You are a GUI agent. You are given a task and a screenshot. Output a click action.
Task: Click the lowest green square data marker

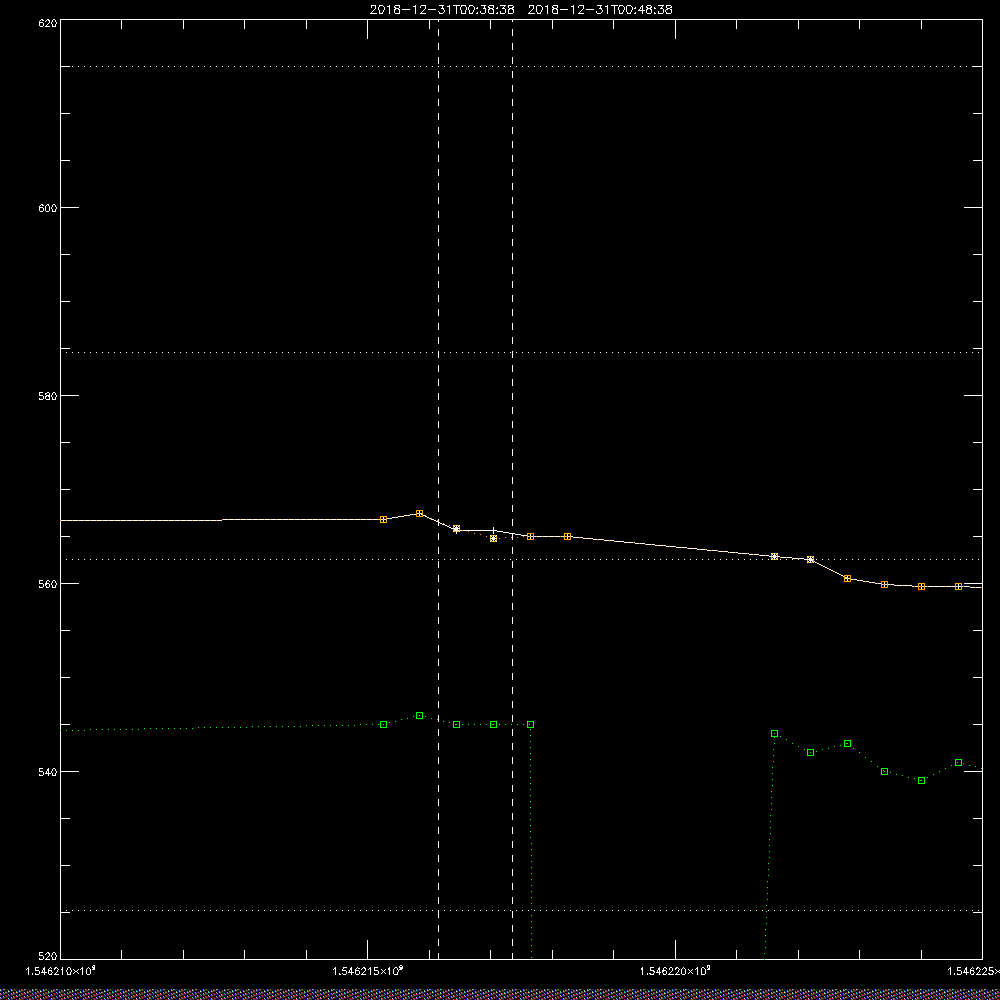922,781
